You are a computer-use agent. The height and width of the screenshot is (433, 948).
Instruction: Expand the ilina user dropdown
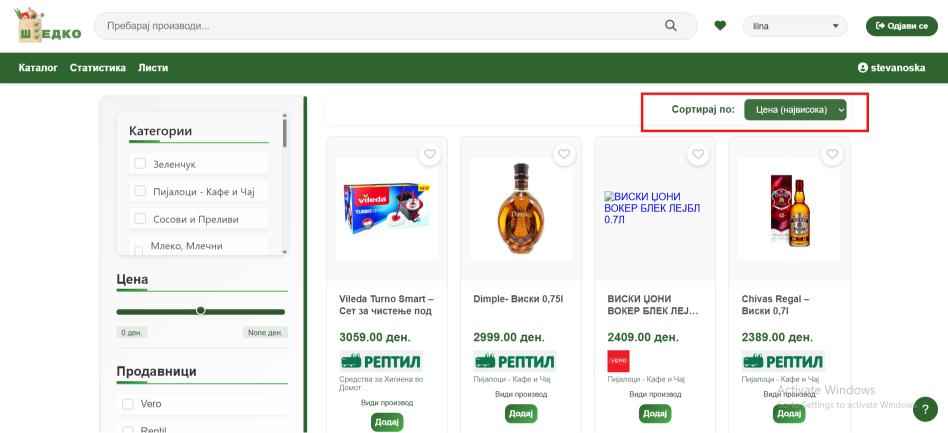[x=794, y=26]
